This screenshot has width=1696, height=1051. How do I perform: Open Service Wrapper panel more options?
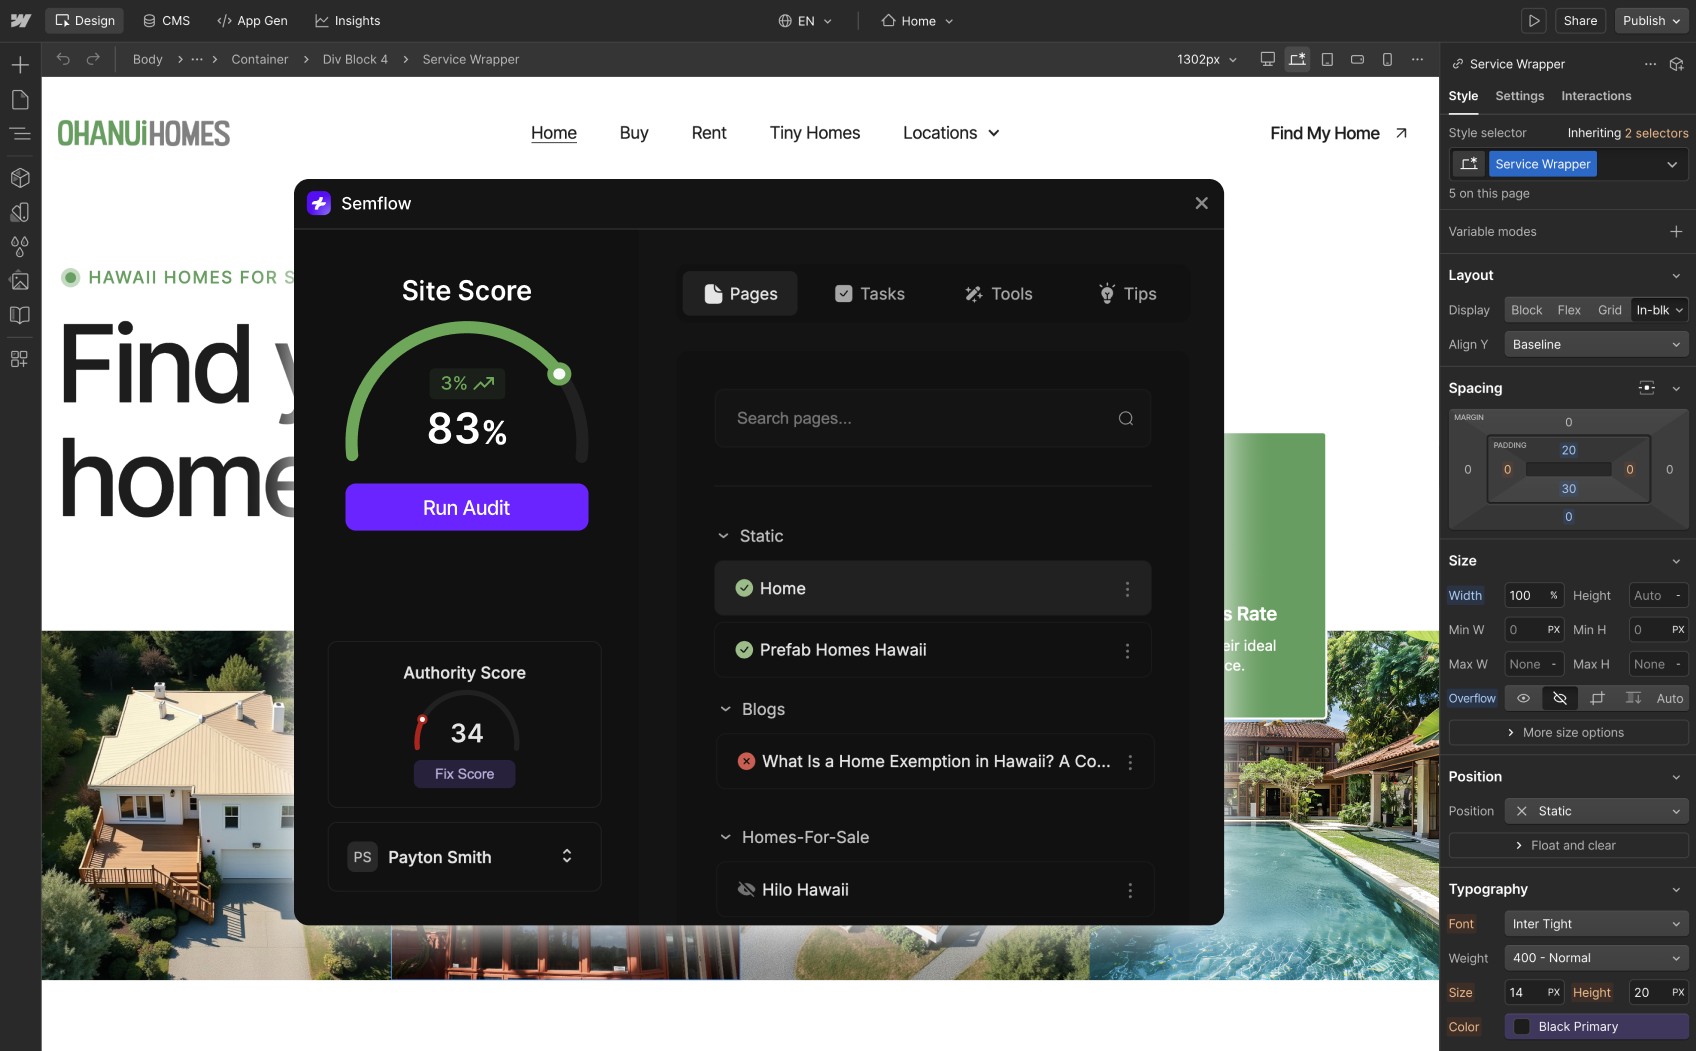1650,64
